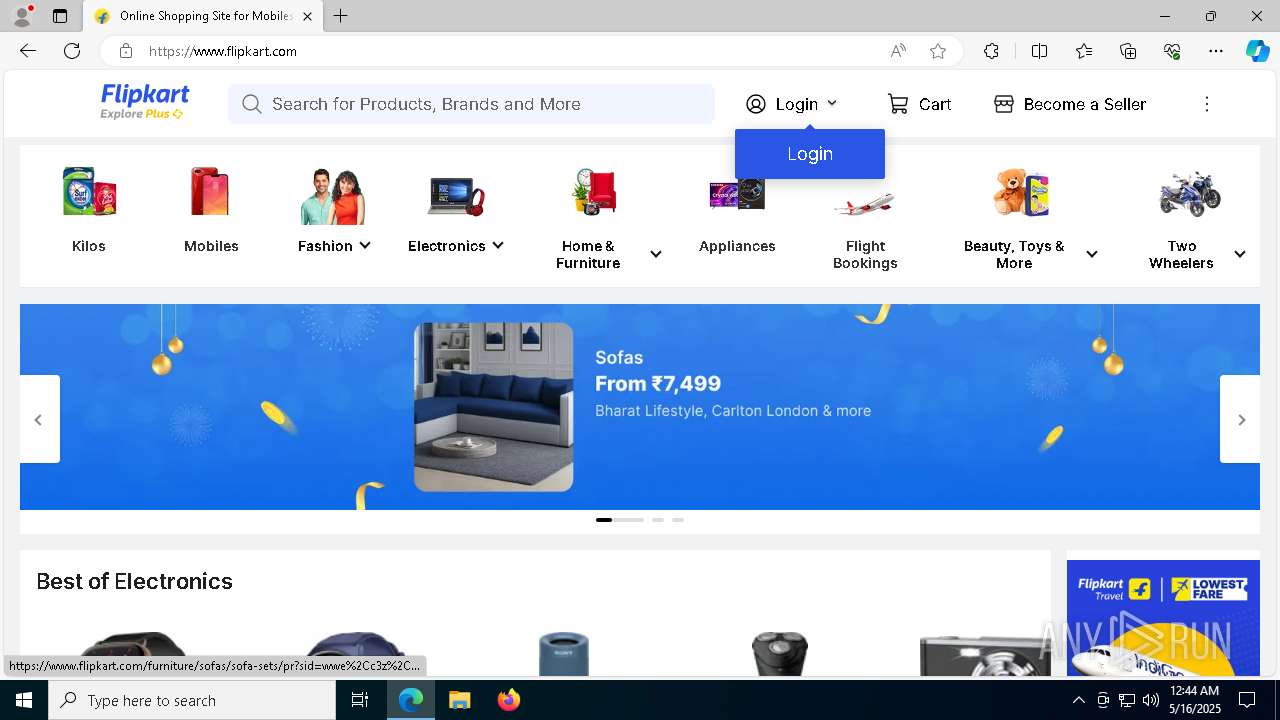Toggle the Split screen icon

1039,51
